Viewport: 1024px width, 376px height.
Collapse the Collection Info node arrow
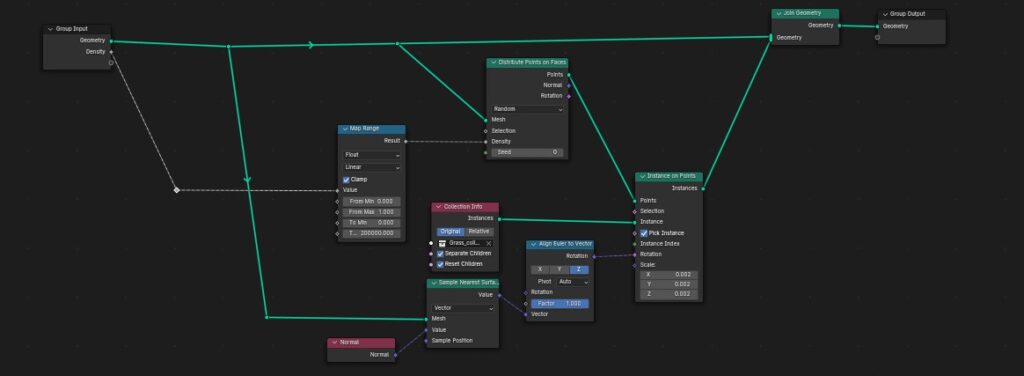pyautogui.click(x=439, y=207)
